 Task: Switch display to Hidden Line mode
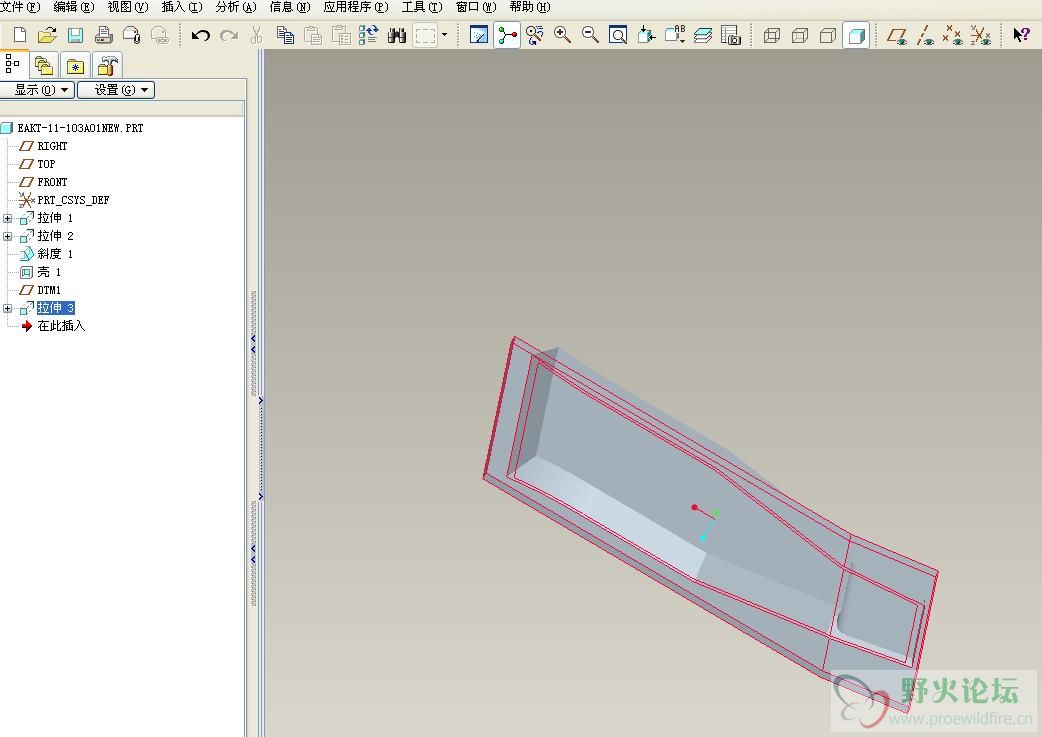(x=800, y=35)
